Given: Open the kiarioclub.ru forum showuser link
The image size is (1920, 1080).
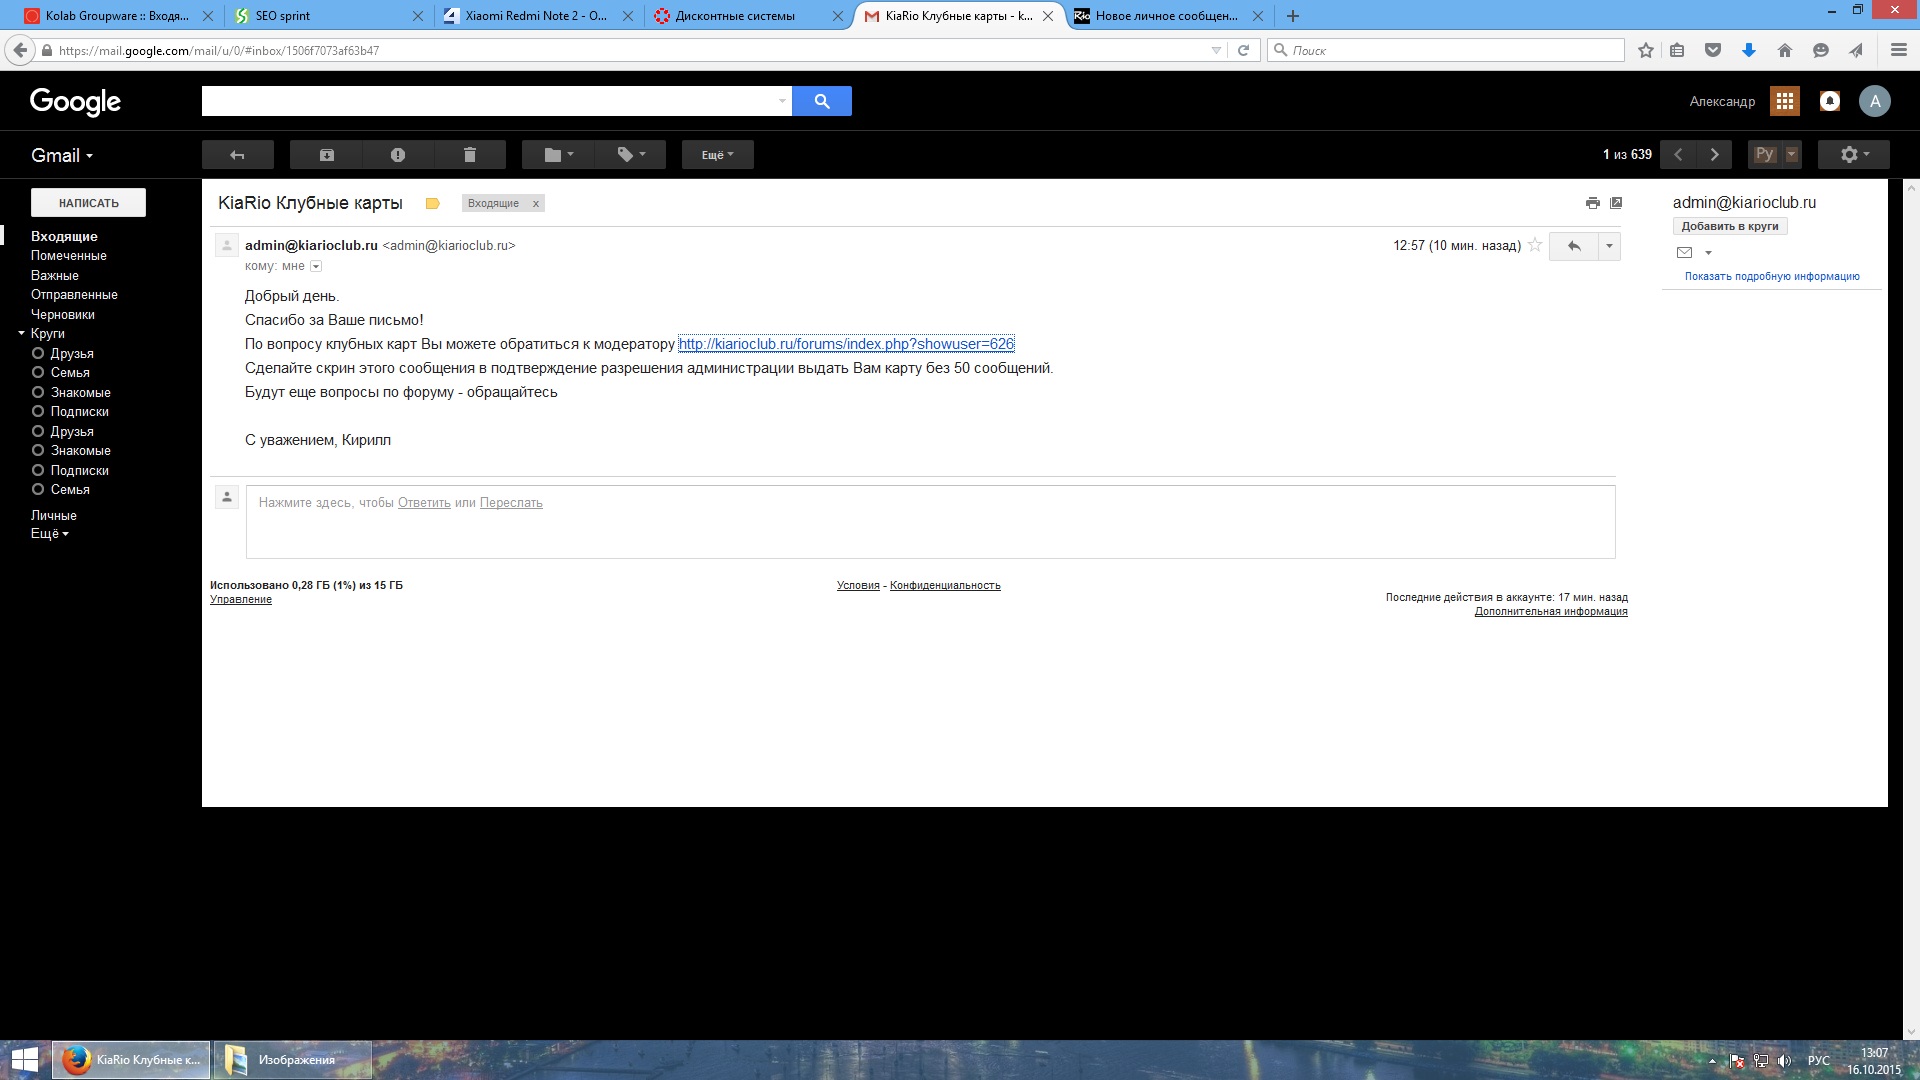Looking at the screenshot, I should point(846,344).
